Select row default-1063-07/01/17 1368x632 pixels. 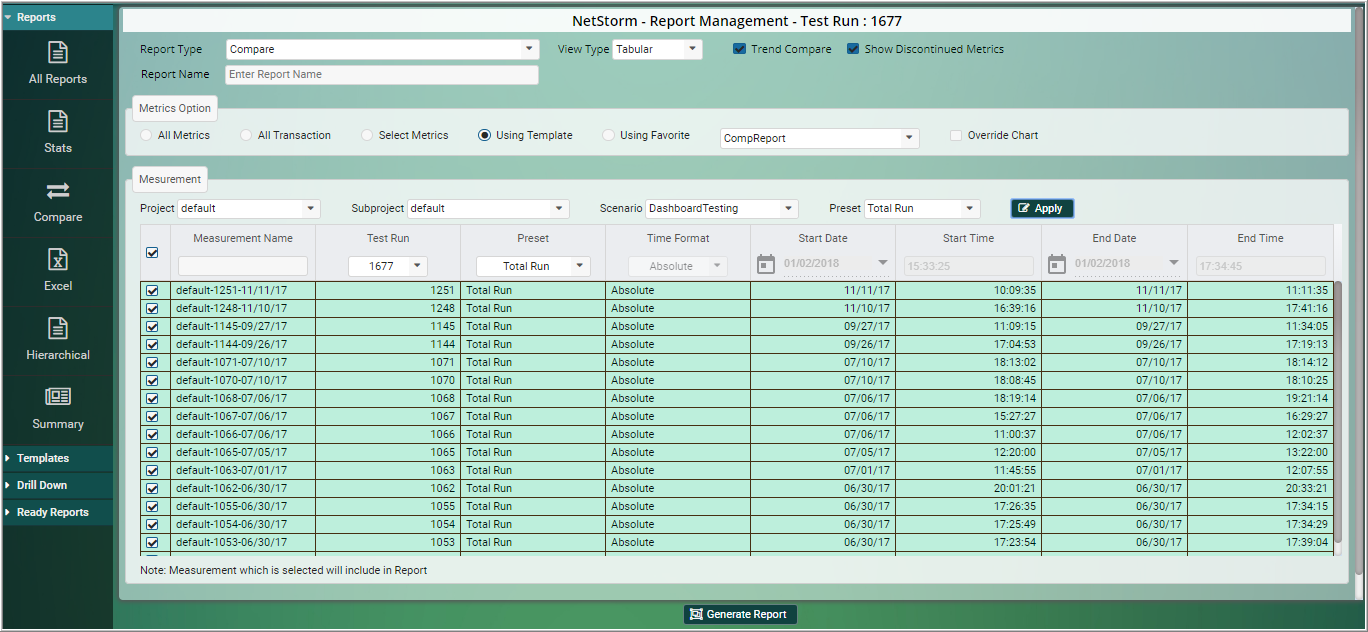[x=737, y=470]
